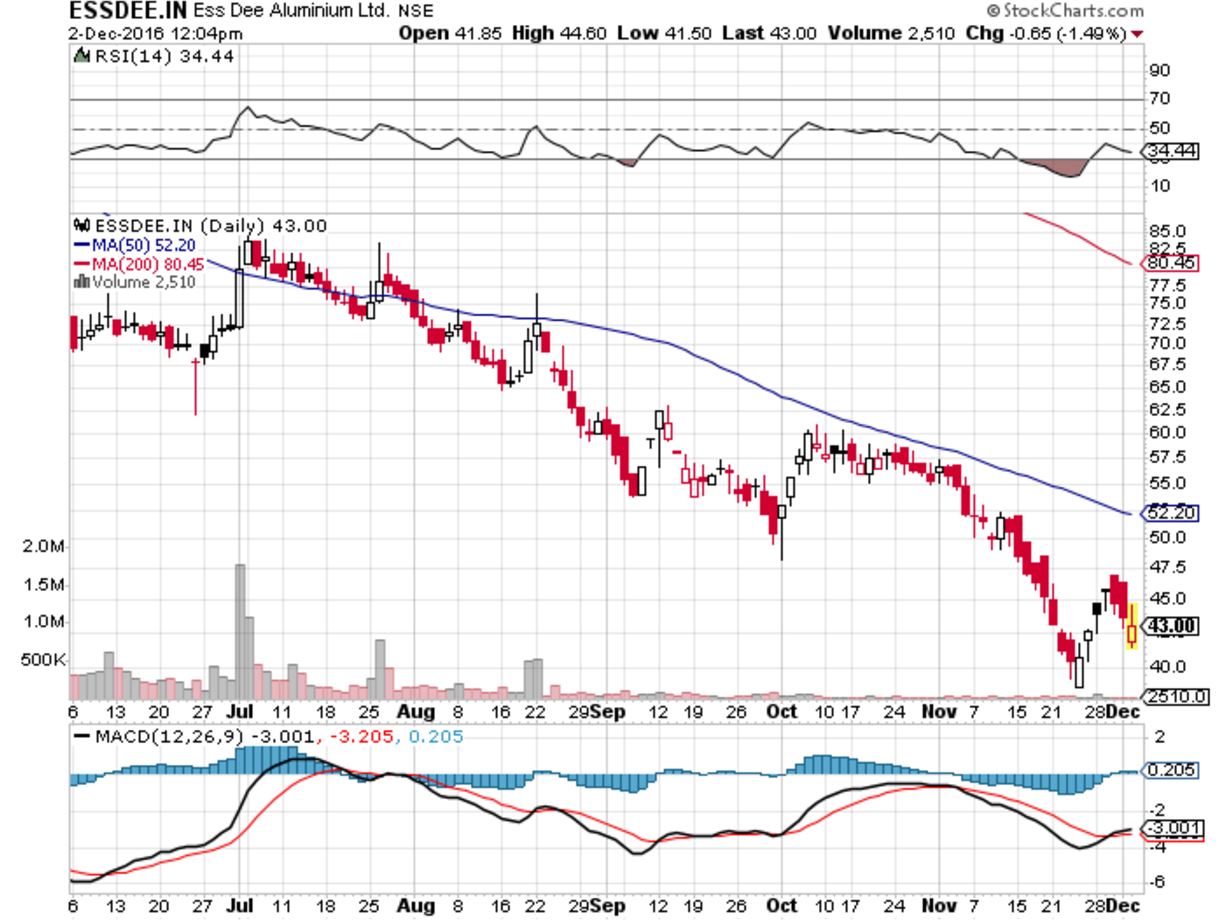Click the 2.0M volume scale label
Screen dimensions: 1232x921
[x=45, y=547]
